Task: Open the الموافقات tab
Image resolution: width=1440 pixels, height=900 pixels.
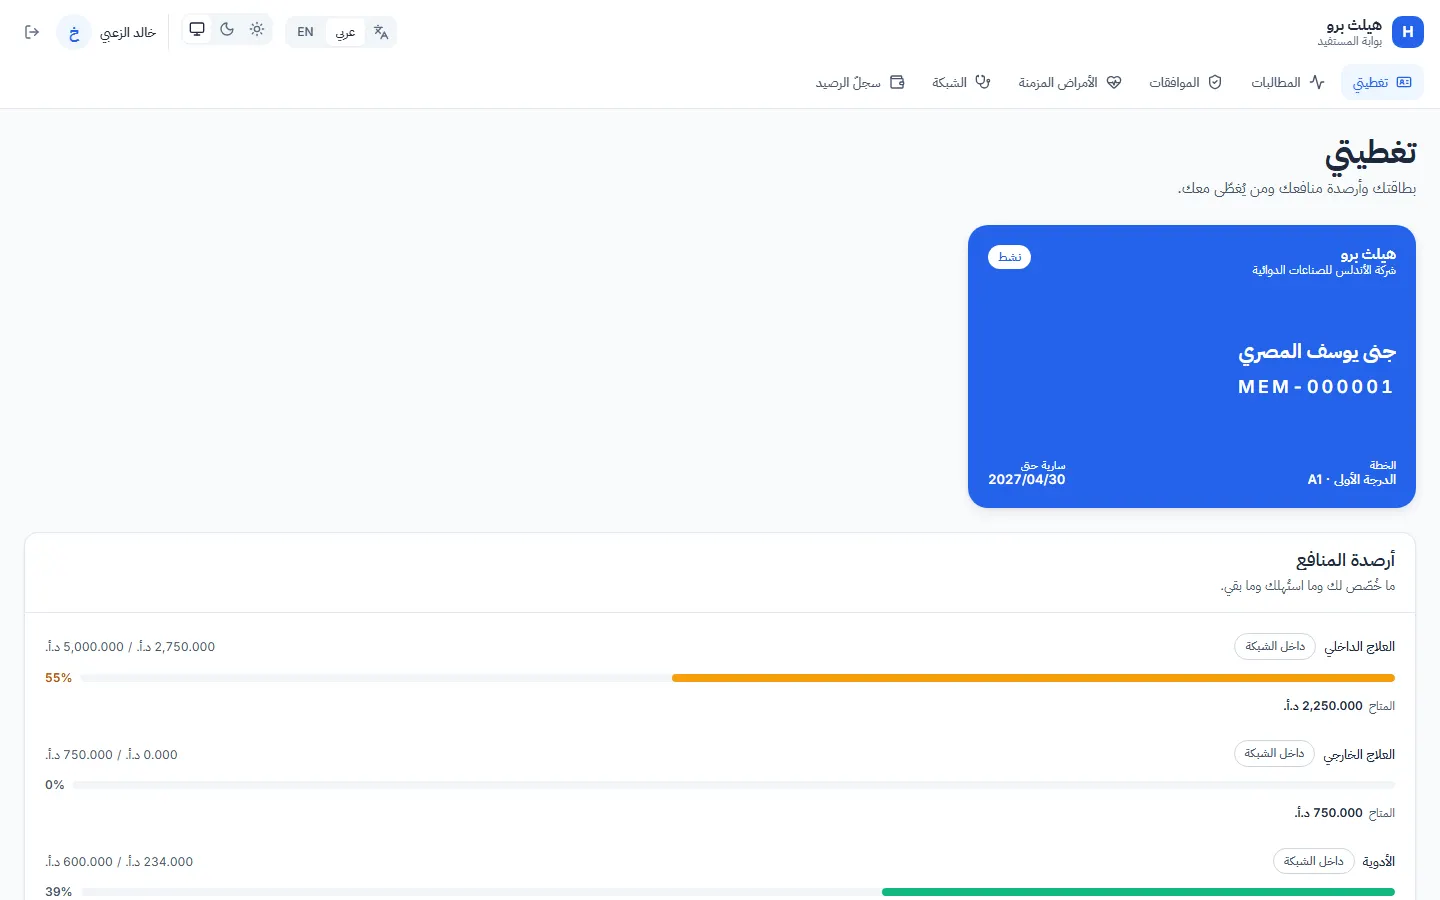Action: tap(1186, 82)
